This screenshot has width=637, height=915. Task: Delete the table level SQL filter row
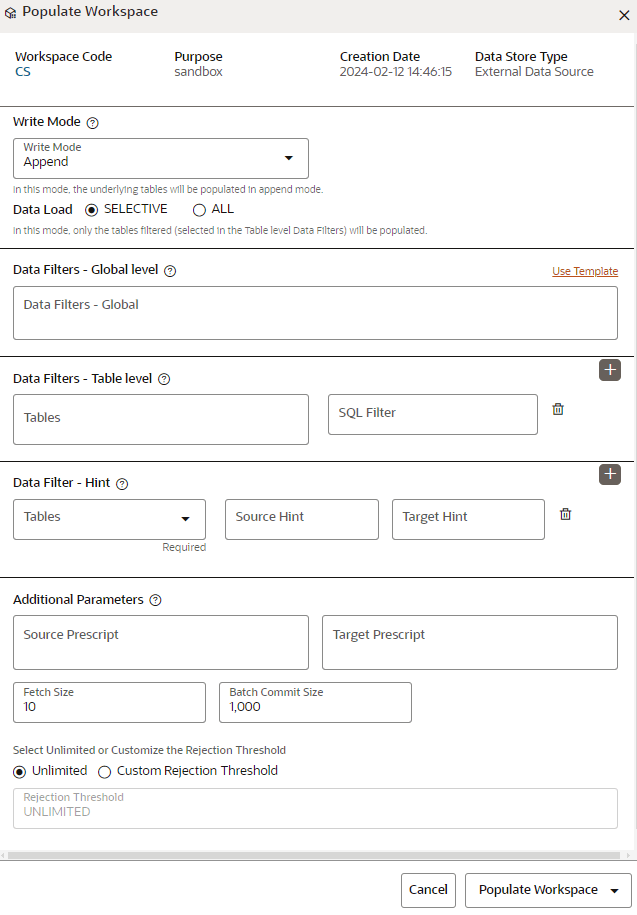pyautogui.click(x=558, y=409)
